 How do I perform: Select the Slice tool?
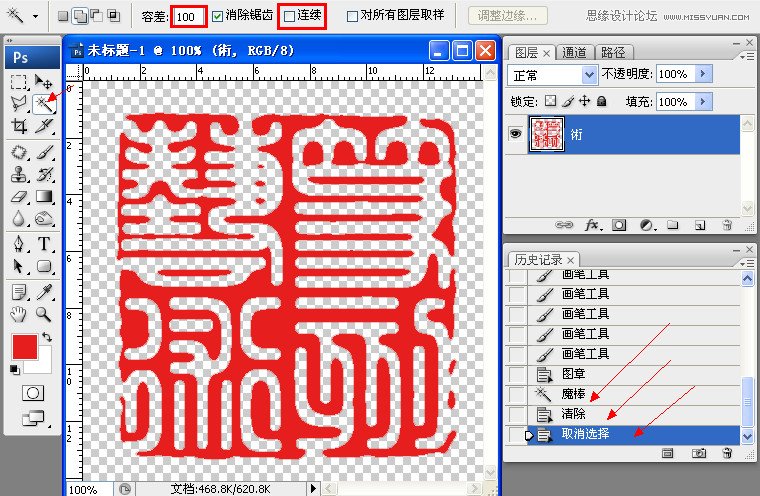pos(44,126)
